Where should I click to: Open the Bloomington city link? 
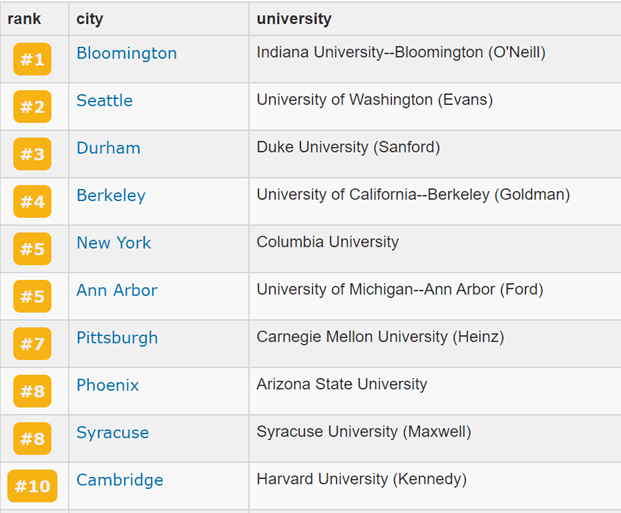(127, 53)
